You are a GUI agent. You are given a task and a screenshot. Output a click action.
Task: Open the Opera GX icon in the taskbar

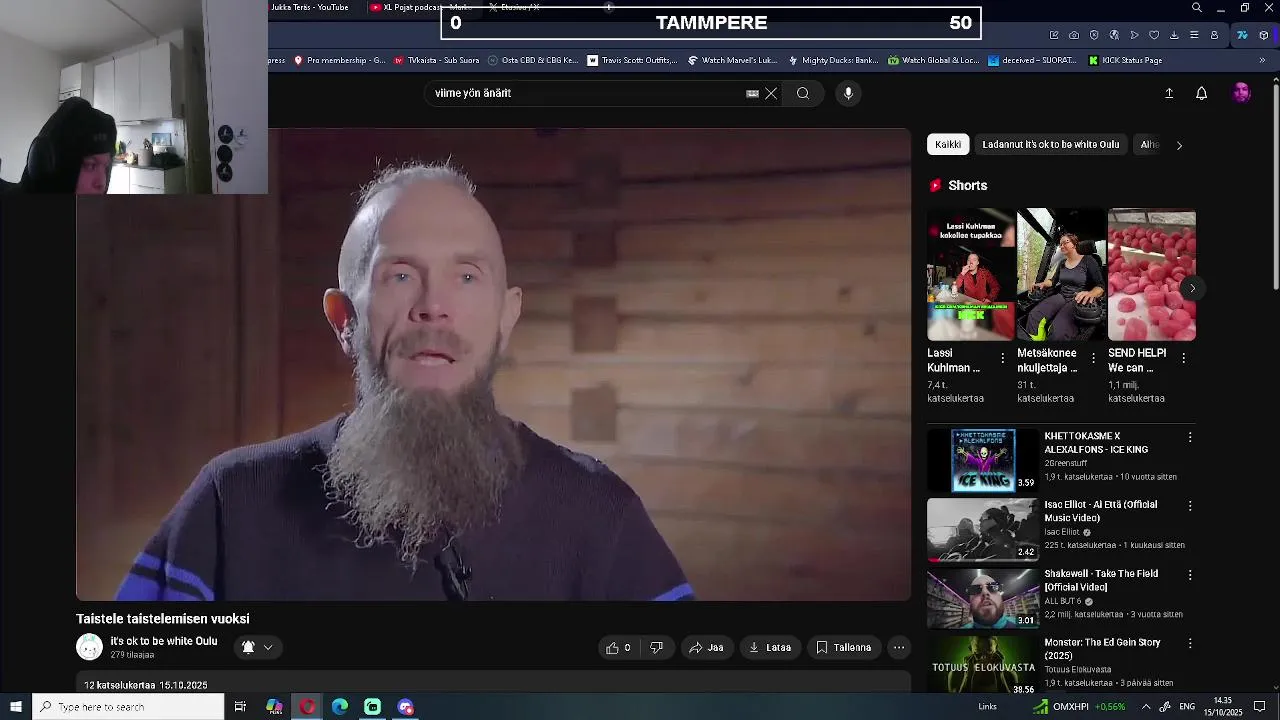pos(307,707)
